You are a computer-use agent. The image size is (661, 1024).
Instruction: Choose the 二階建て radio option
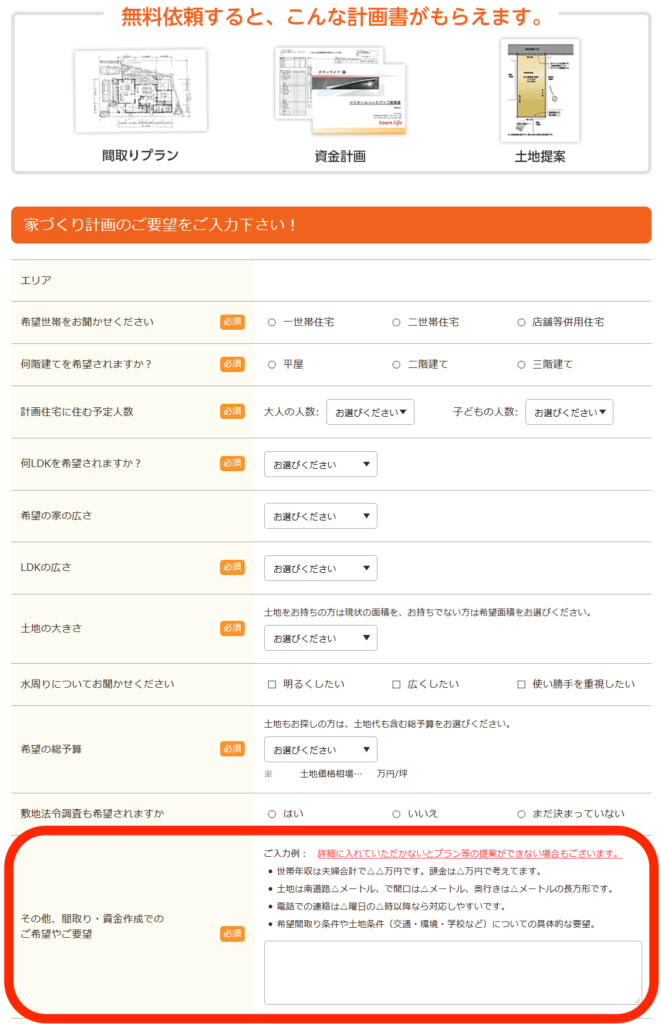tap(397, 365)
